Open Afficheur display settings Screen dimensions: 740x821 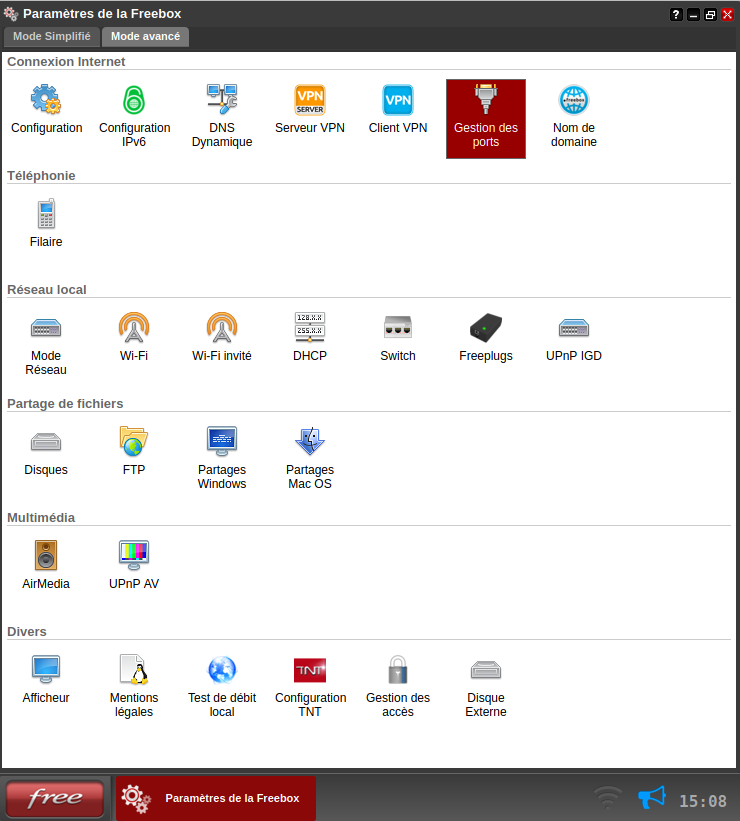(x=46, y=680)
